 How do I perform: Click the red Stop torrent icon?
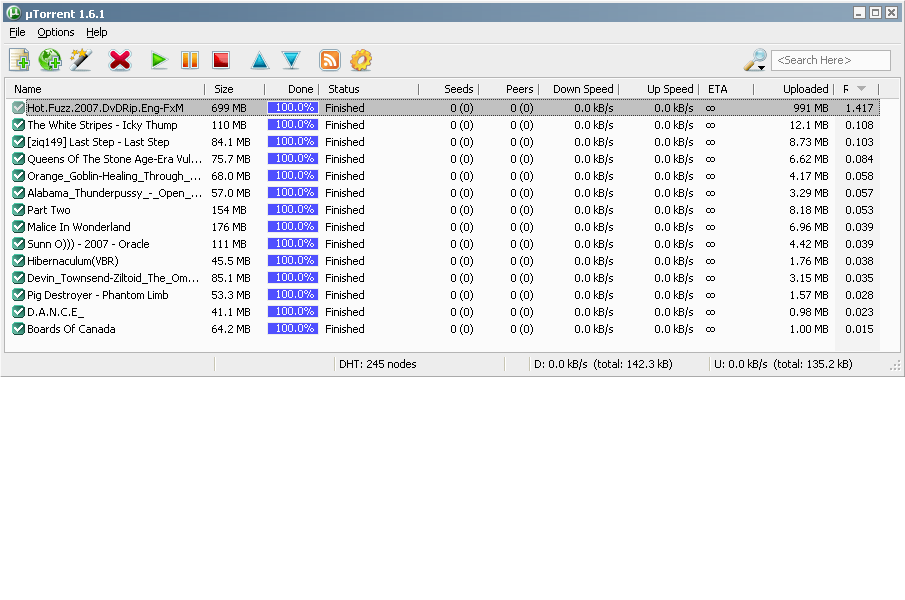coord(221,60)
